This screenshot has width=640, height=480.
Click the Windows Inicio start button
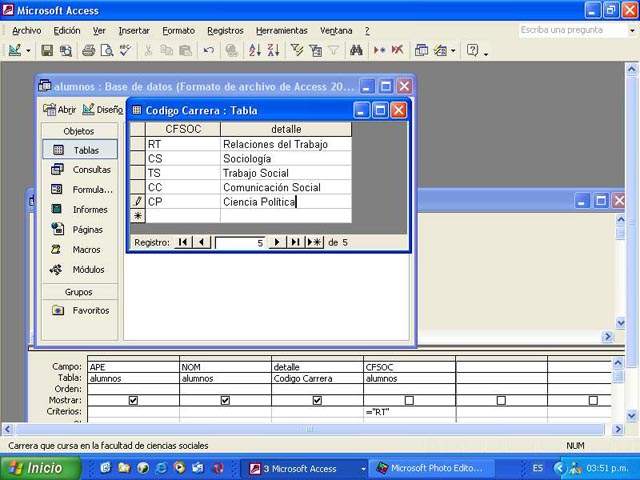tap(36, 468)
